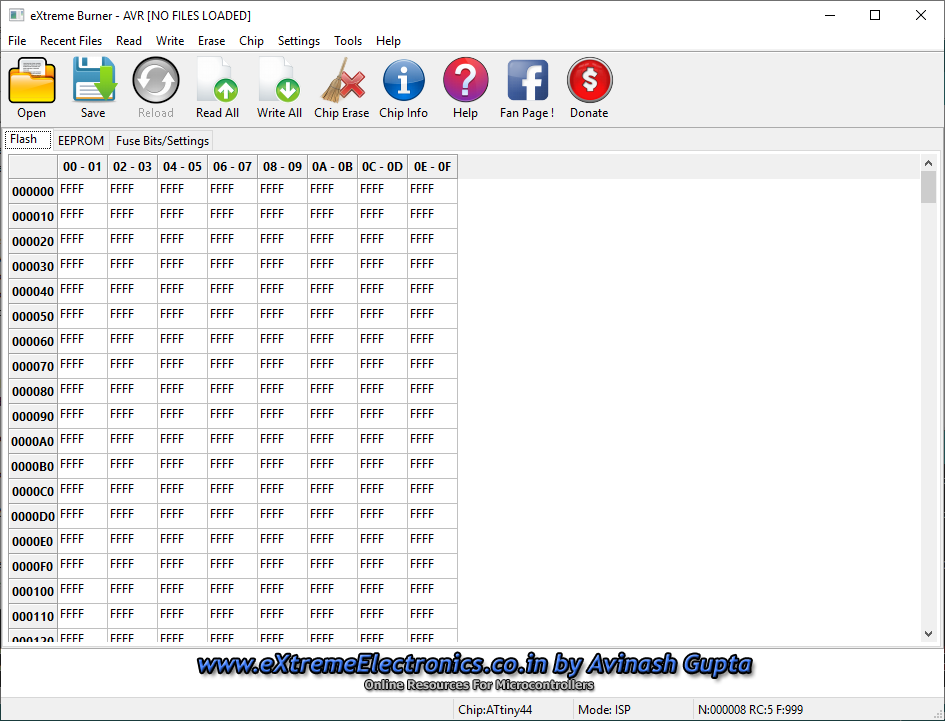Image resolution: width=945 pixels, height=721 pixels.
Task: Click row address 0000E0
Action: coord(33,542)
